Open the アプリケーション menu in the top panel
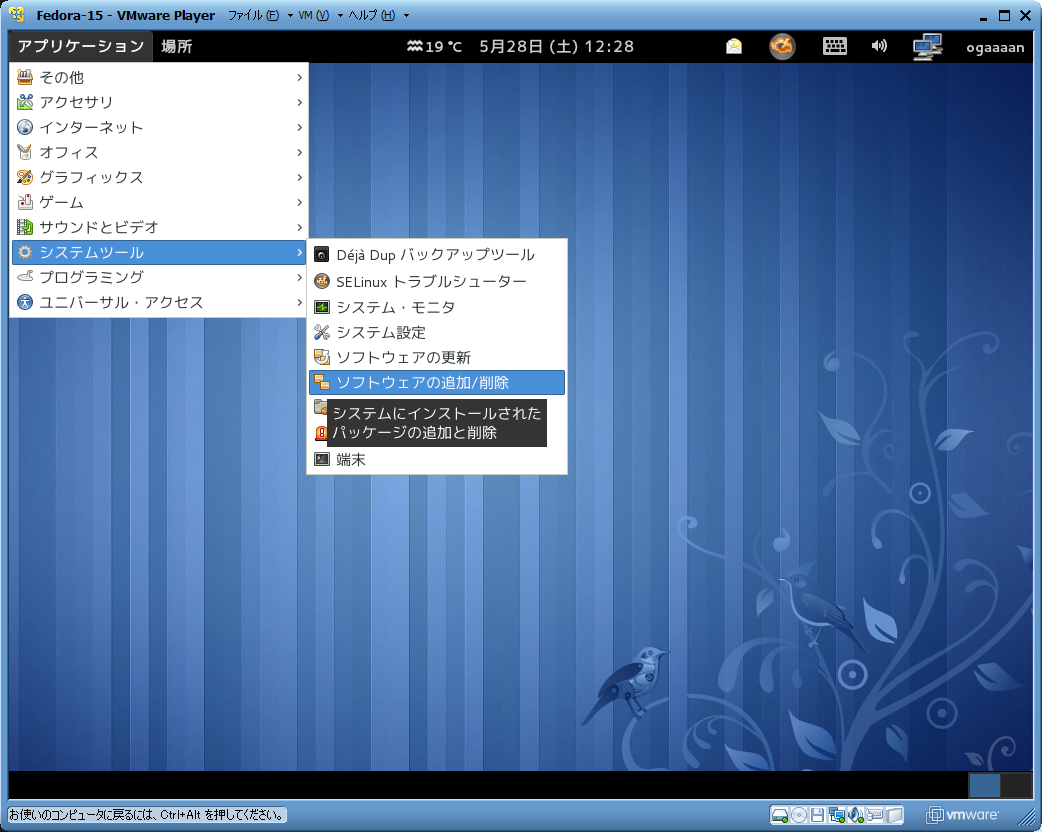The height and width of the screenshot is (832, 1042). coord(80,47)
